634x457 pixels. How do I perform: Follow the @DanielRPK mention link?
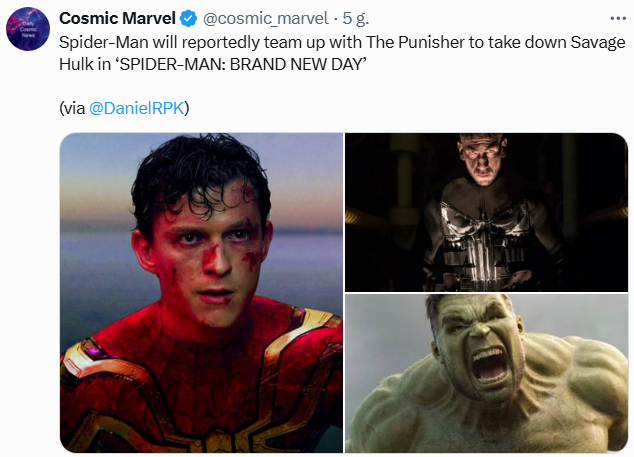pyautogui.click(x=137, y=108)
